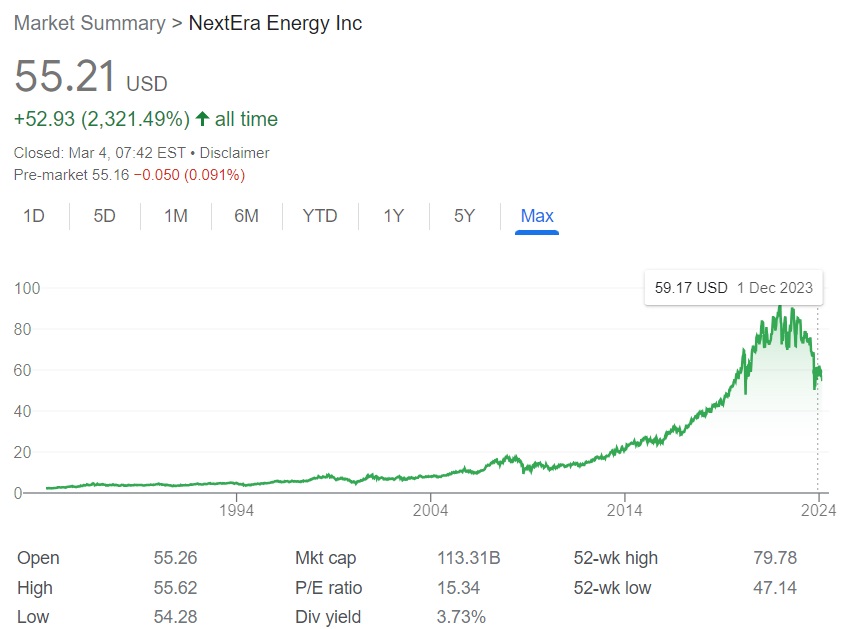
Task: Click the green up arrow icon
Action: click(202, 119)
